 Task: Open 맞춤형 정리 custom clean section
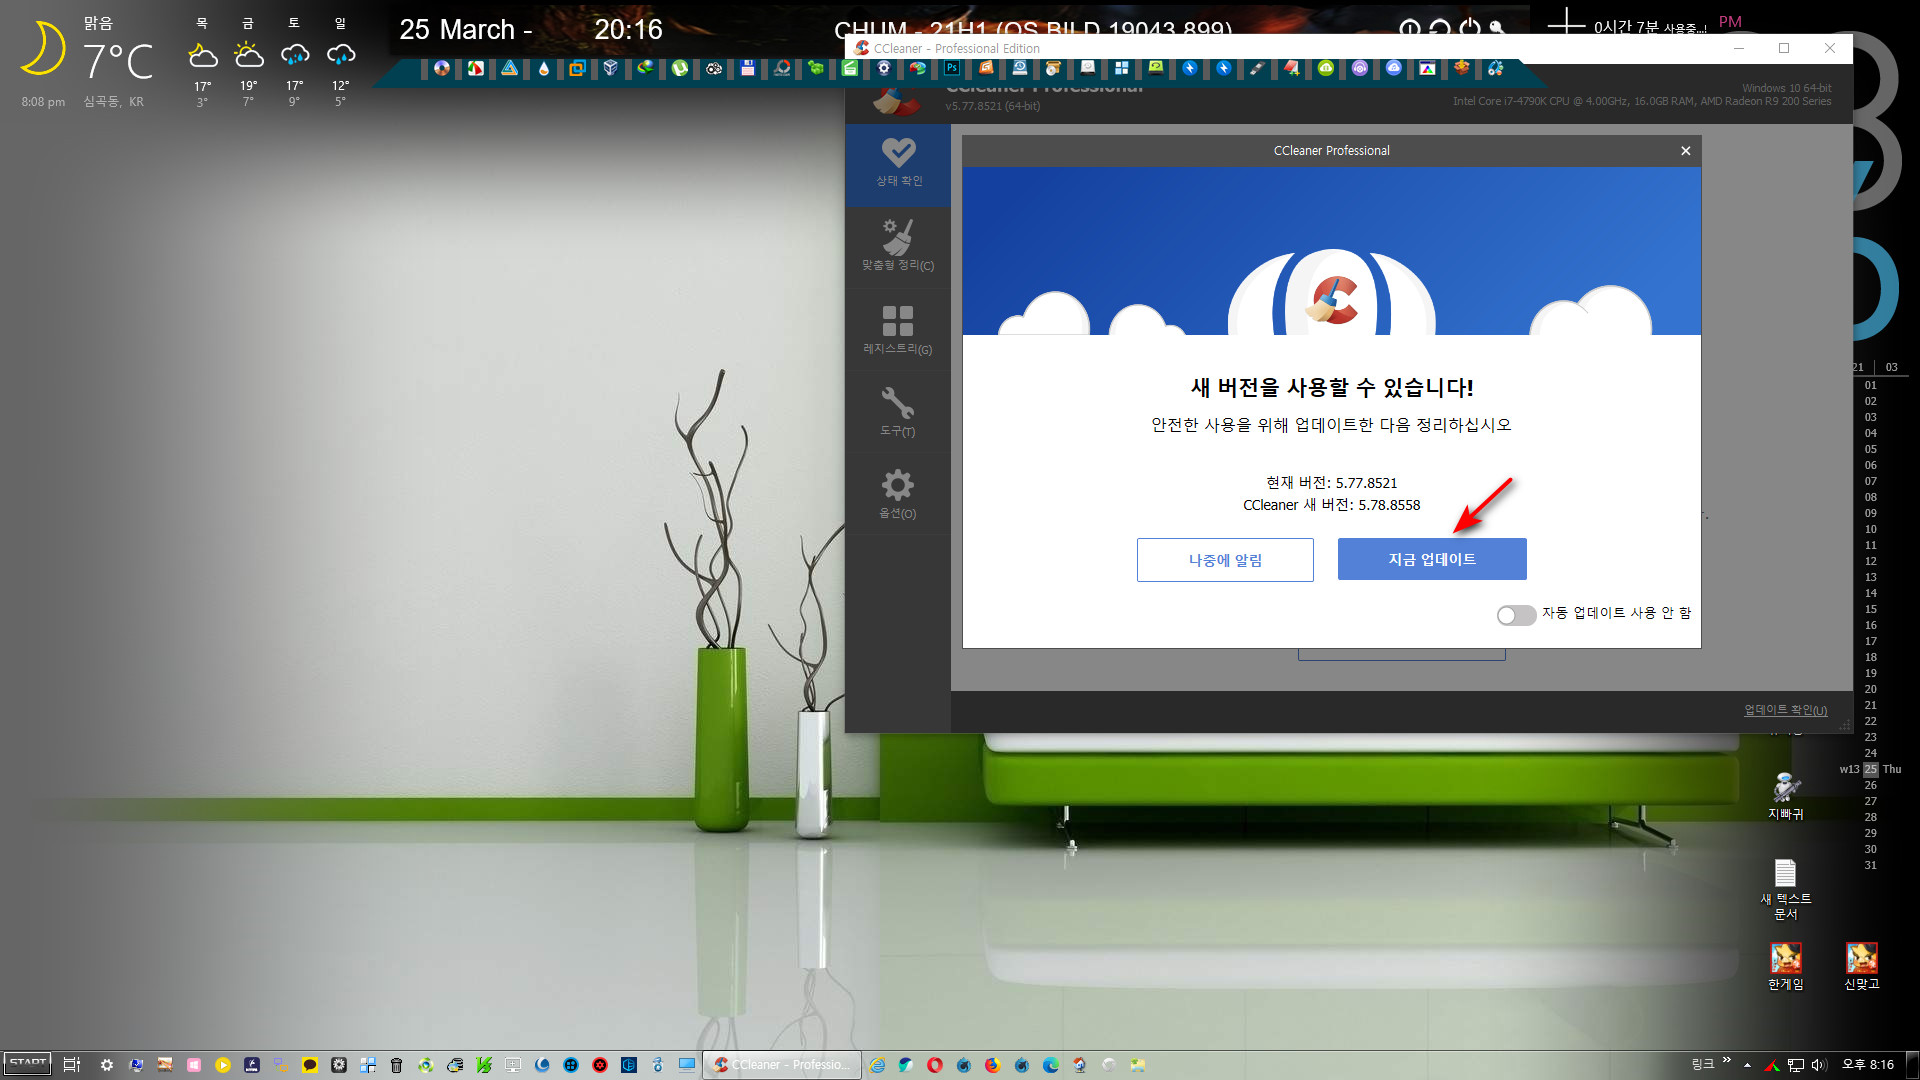tap(898, 247)
